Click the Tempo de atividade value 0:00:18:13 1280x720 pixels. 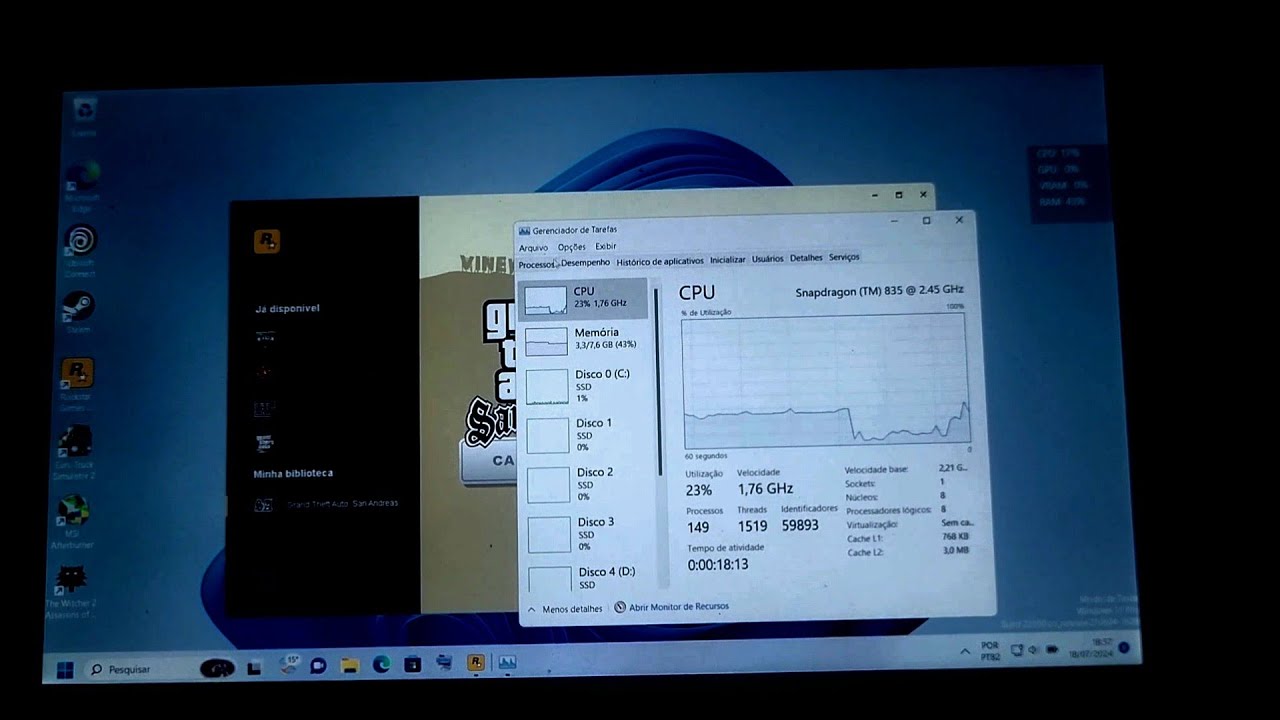click(718, 565)
